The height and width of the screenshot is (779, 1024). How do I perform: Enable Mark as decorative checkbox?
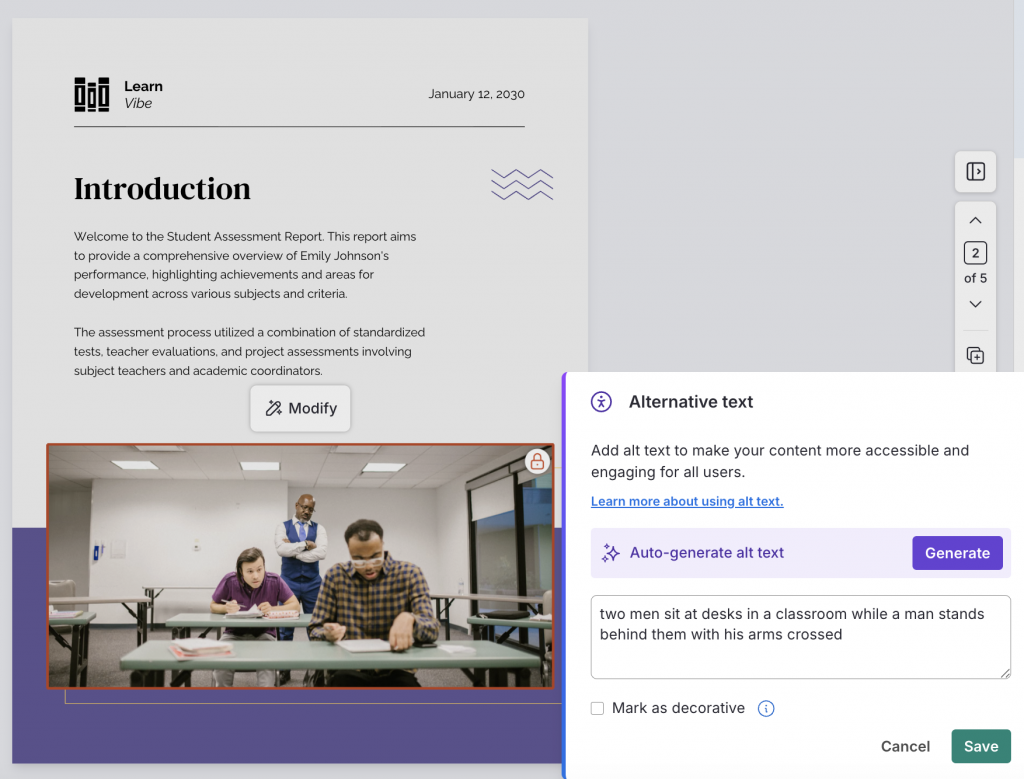click(597, 708)
